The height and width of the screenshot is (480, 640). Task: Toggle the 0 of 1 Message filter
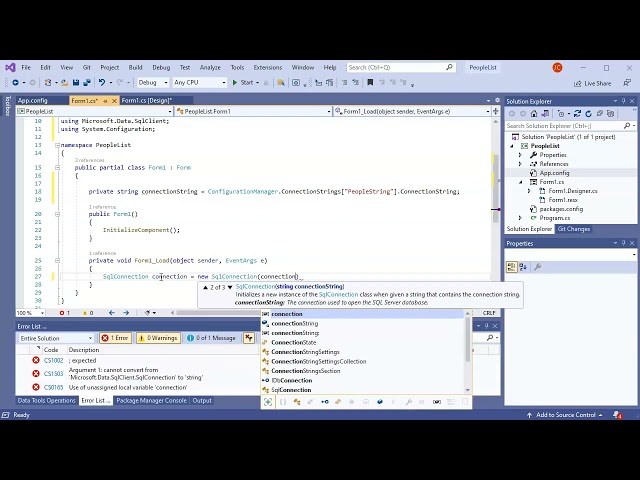(211, 338)
